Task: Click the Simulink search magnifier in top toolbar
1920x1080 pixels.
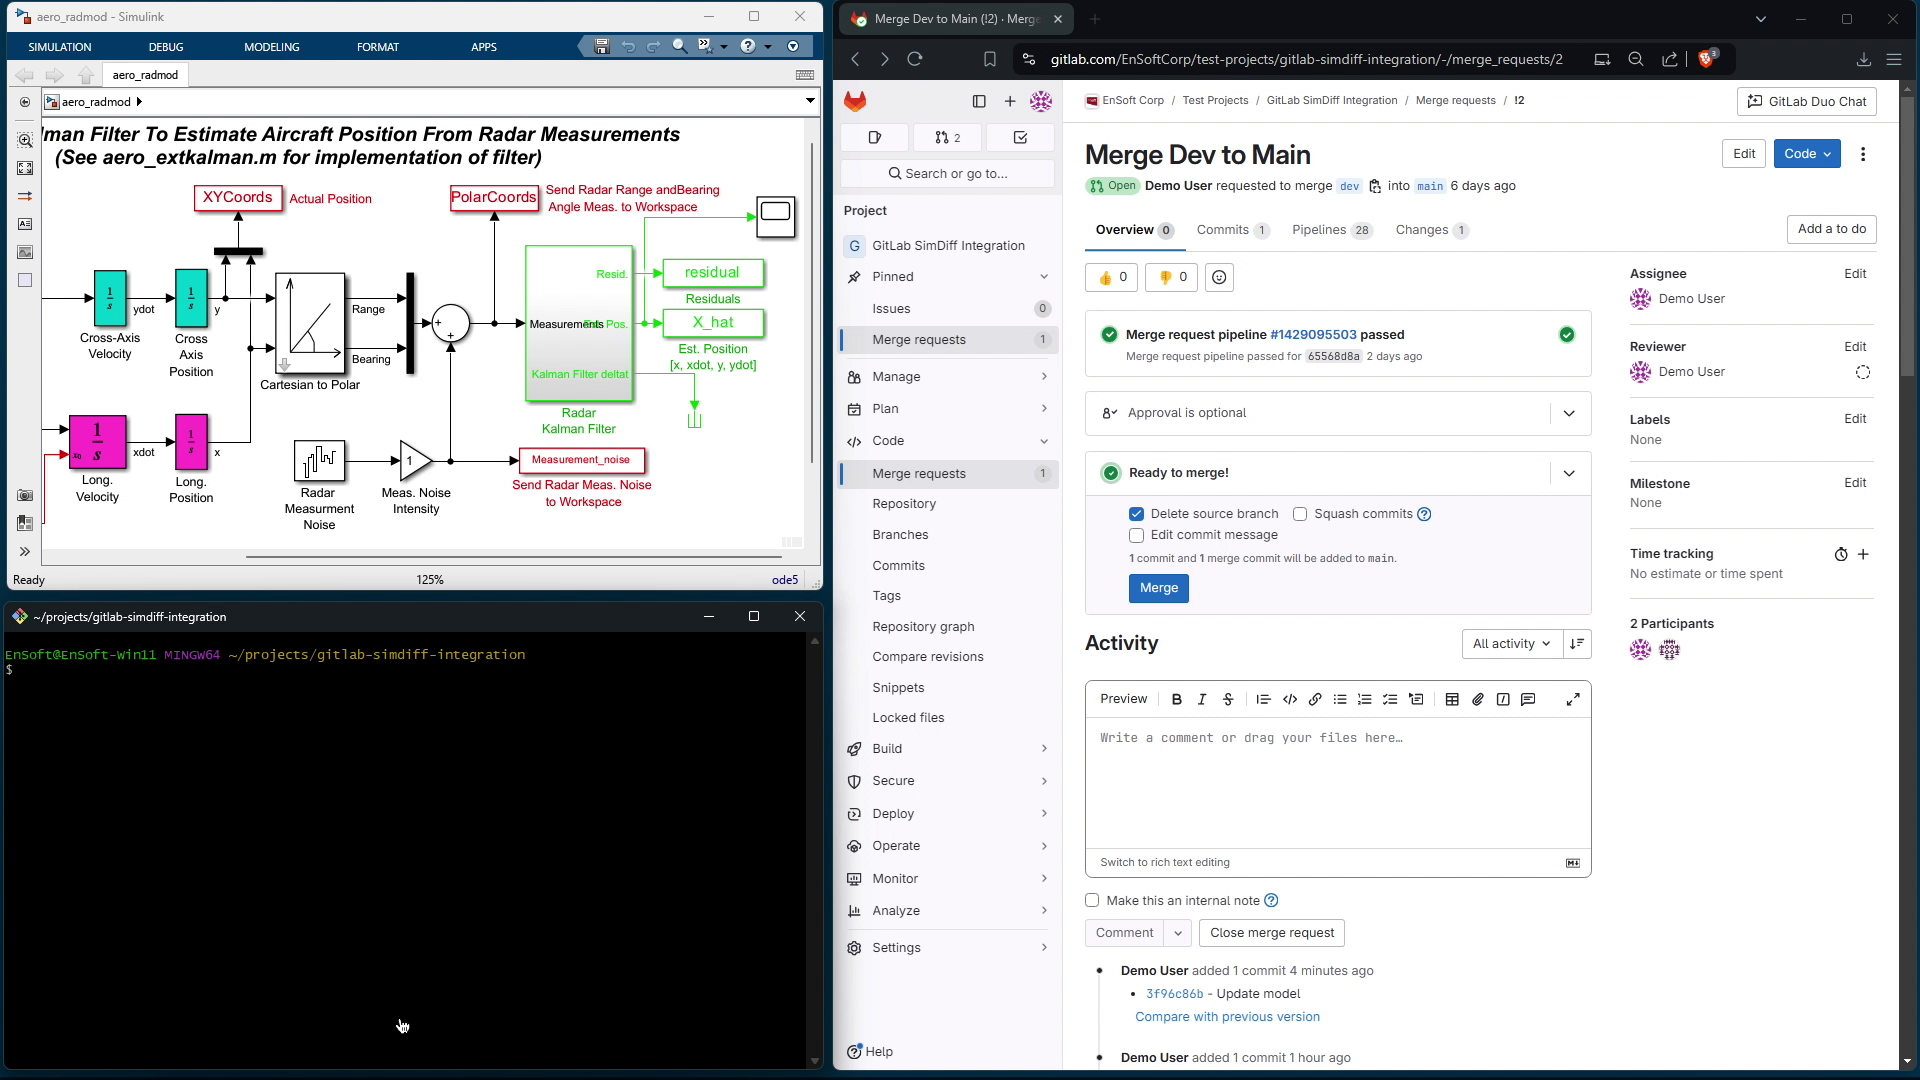Action: [x=679, y=46]
